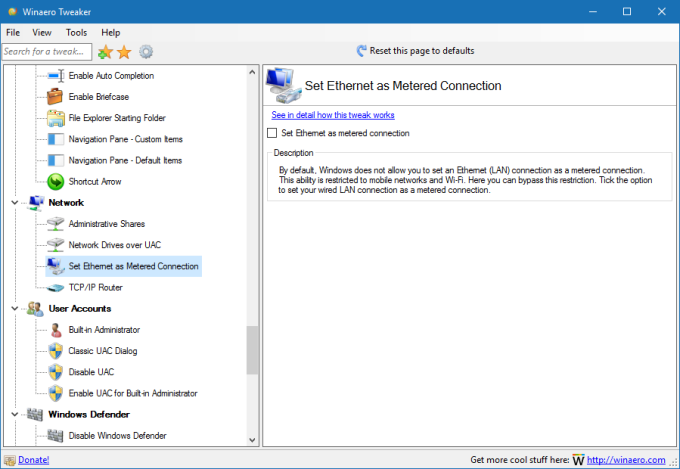Viewport: 680px width, 469px height.
Task: Collapse the Network tree section
Action: click(x=15, y=203)
